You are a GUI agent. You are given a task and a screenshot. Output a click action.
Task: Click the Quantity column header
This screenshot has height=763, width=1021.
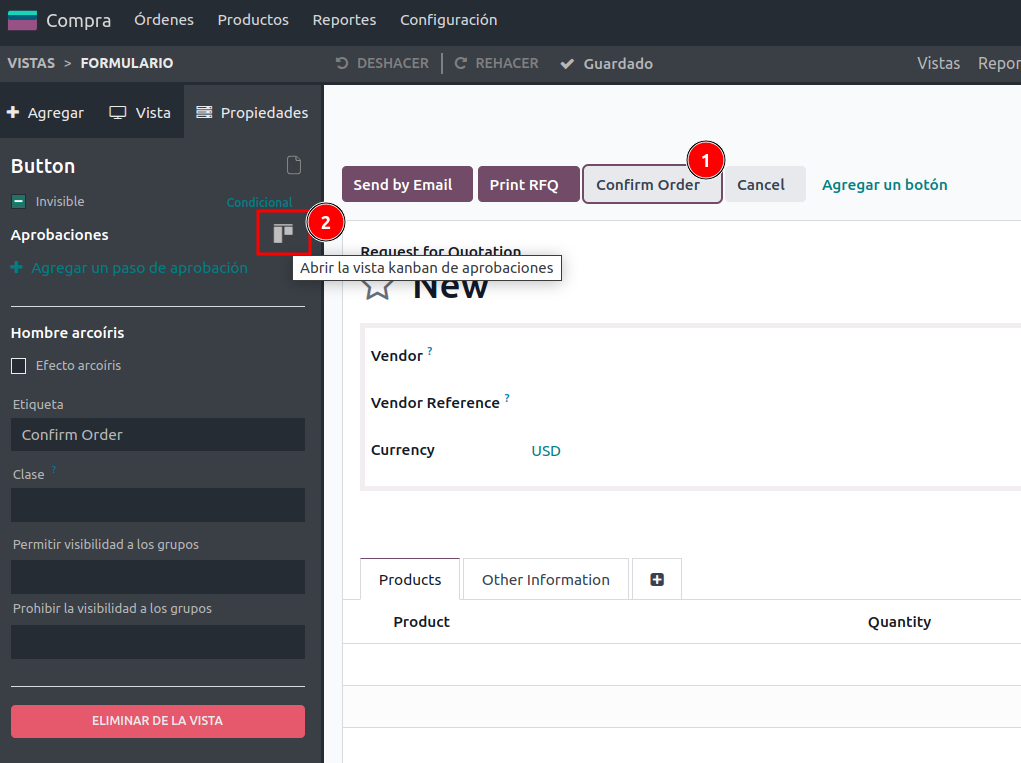tap(899, 622)
